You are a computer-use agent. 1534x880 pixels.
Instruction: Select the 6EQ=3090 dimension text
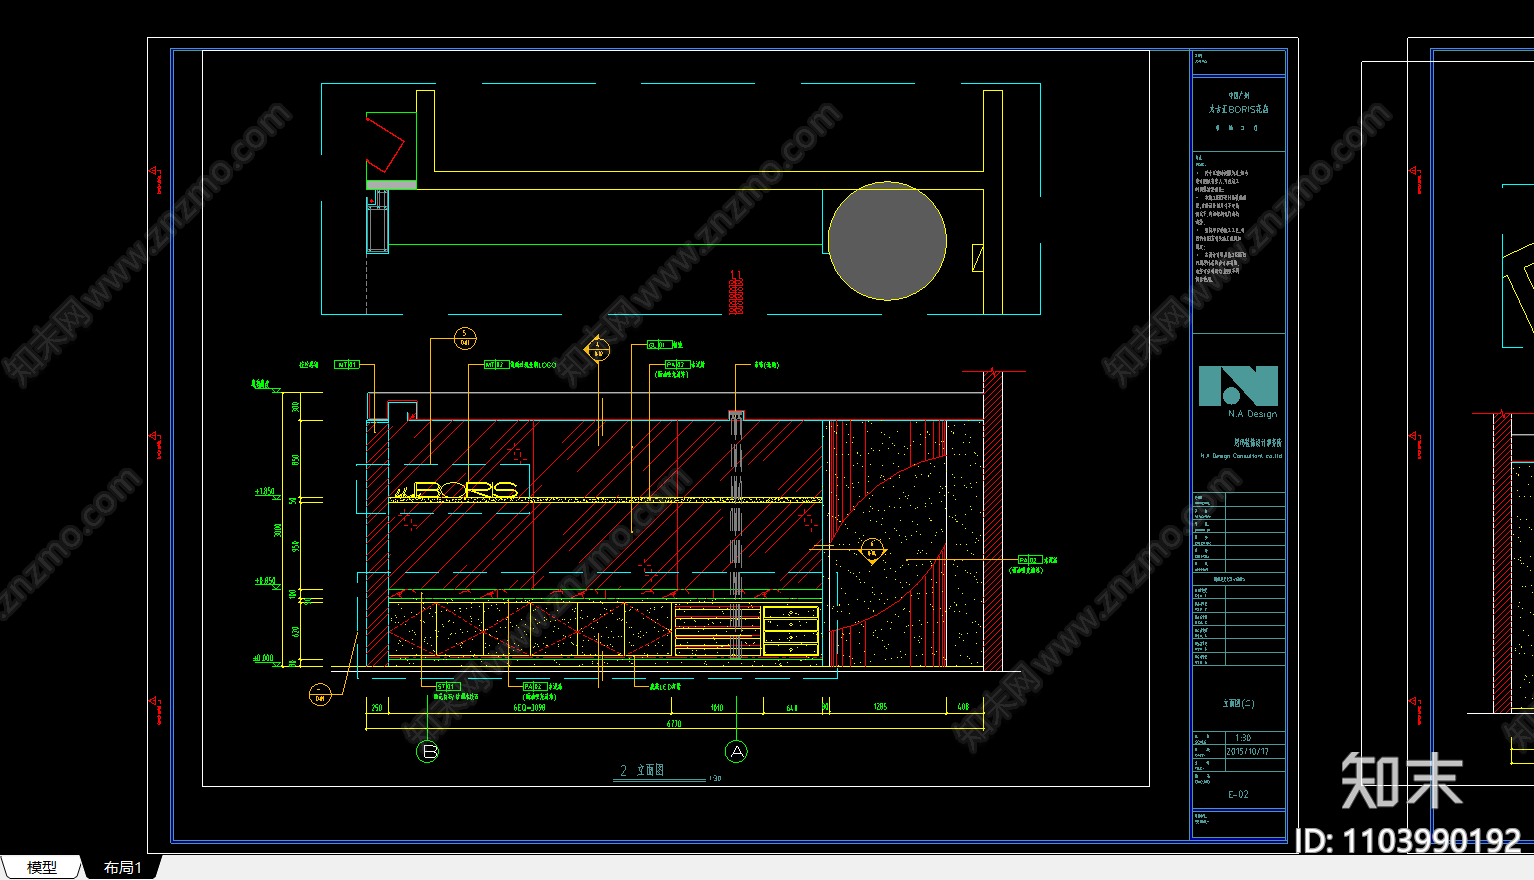(x=530, y=707)
